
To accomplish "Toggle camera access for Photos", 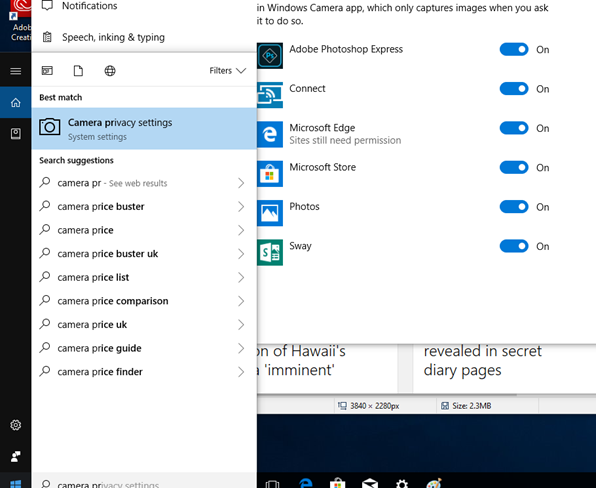I will [514, 207].
